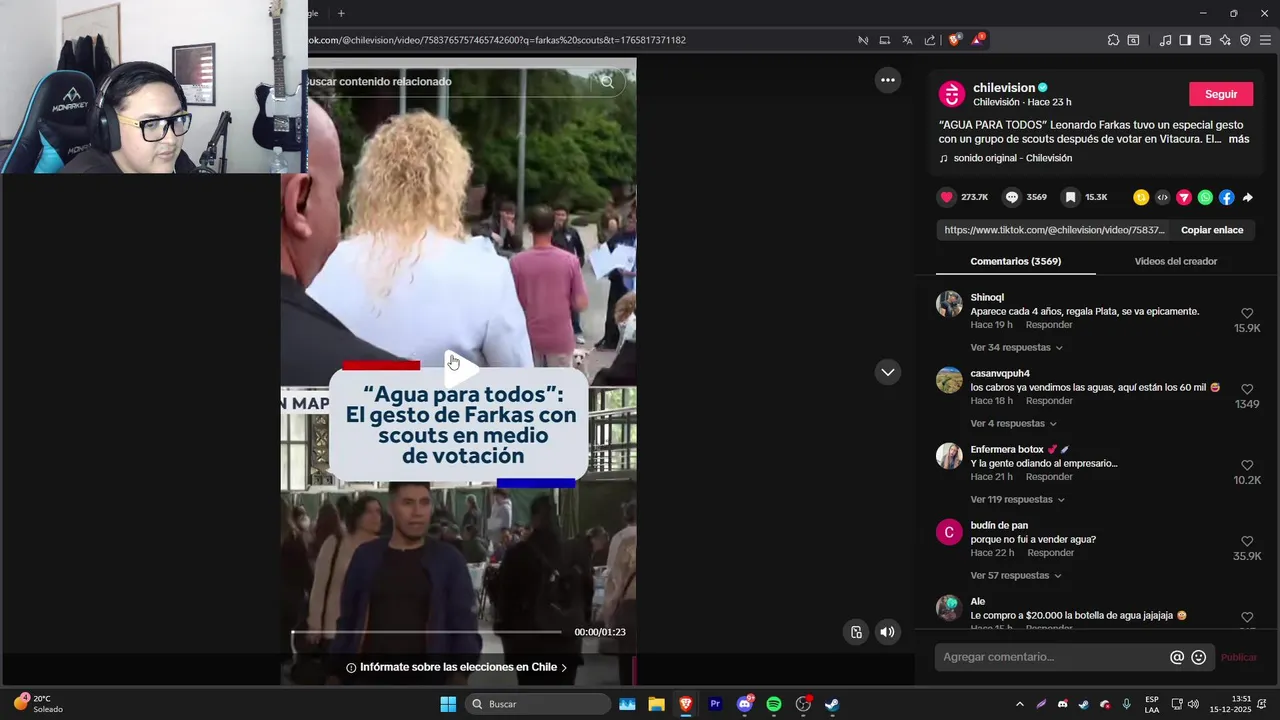Like budín de pan's comment
This screenshot has width=1280, height=720.
tap(1247, 541)
